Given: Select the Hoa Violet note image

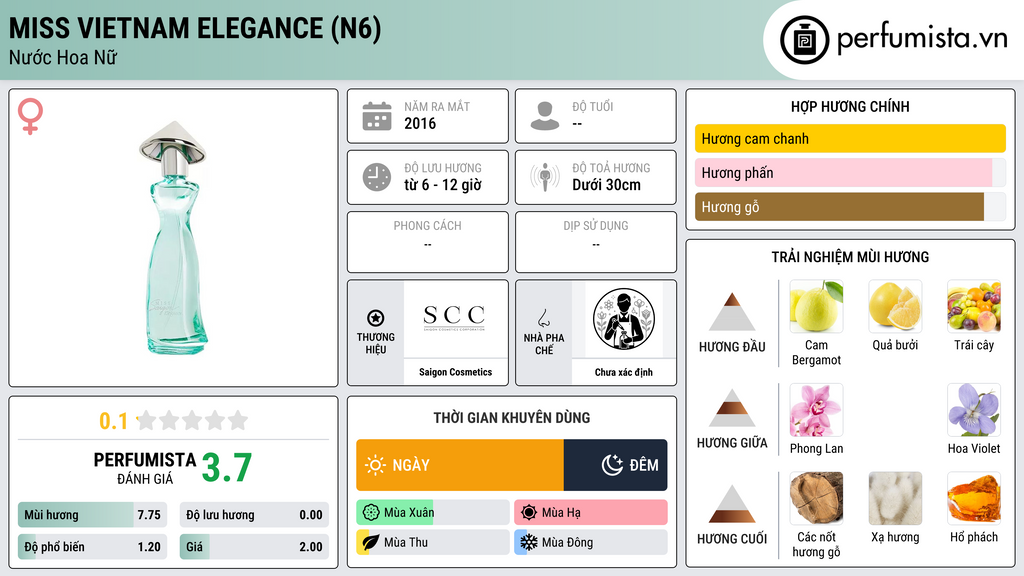Looking at the screenshot, I should pyautogui.click(x=974, y=409).
